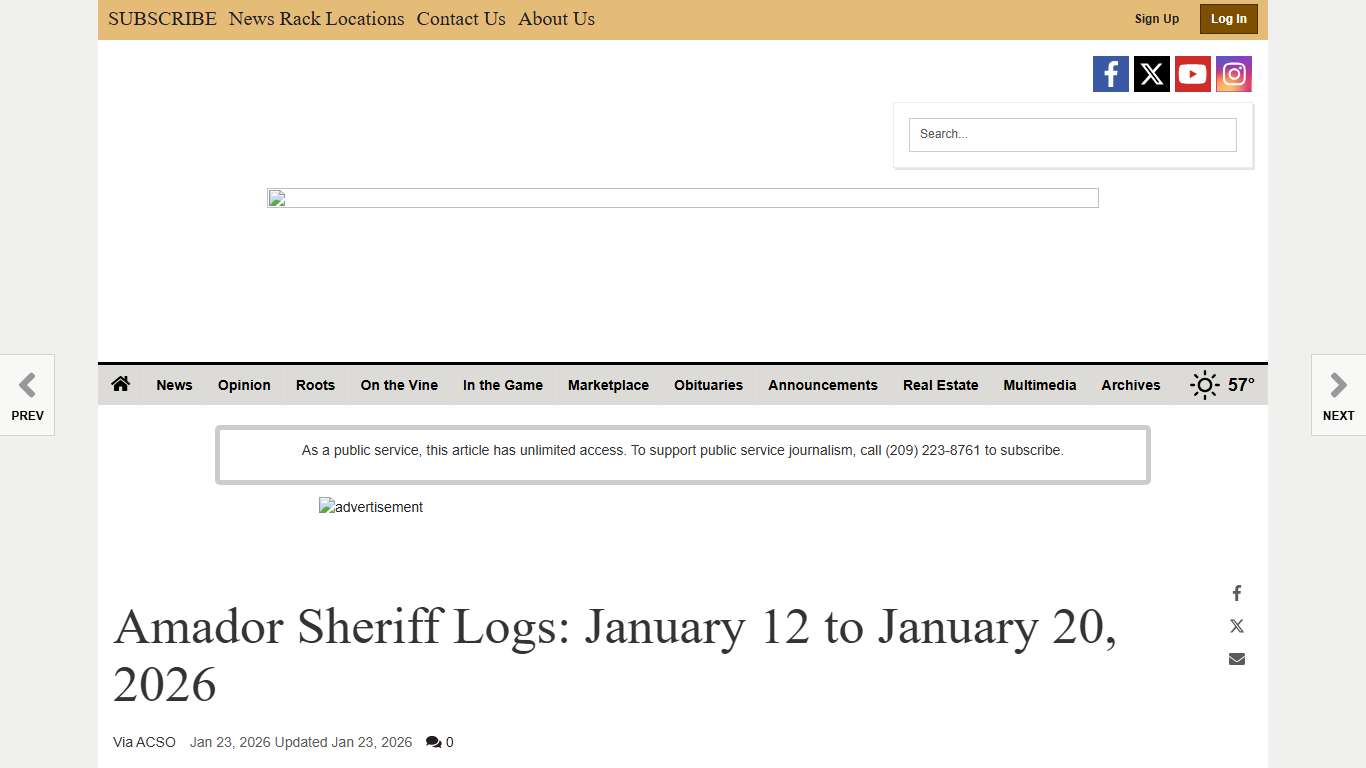Switch to the Marketplace section
The height and width of the screenshot is (768, 1366).
click(x=608, y=385)
